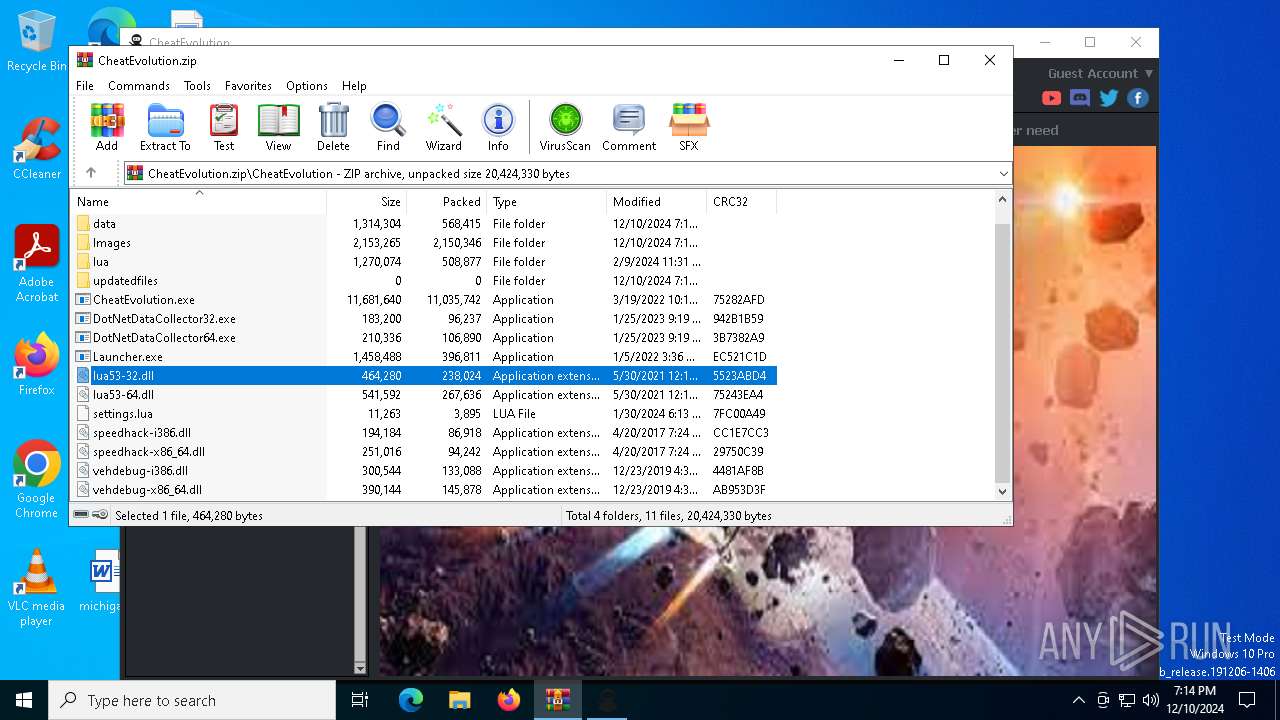Click Discord icon in background window
This screenshot has width=1280, height=720.
1080,98
